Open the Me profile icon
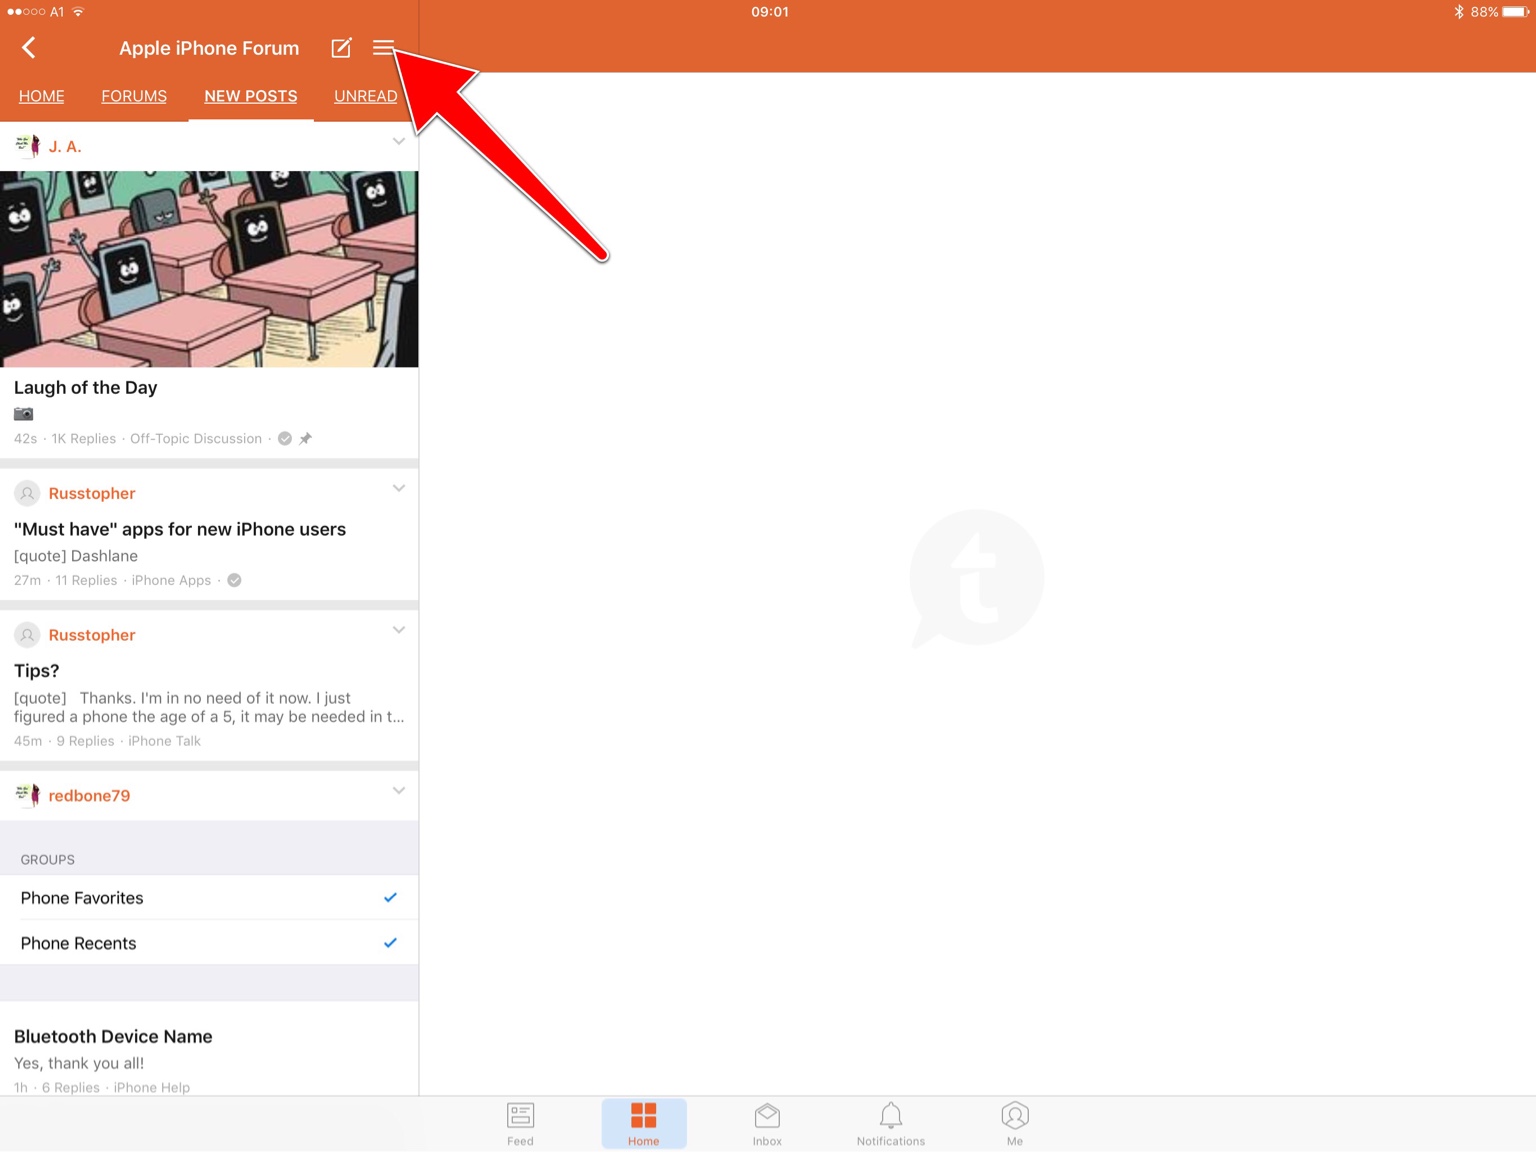 (1014, 1123)
